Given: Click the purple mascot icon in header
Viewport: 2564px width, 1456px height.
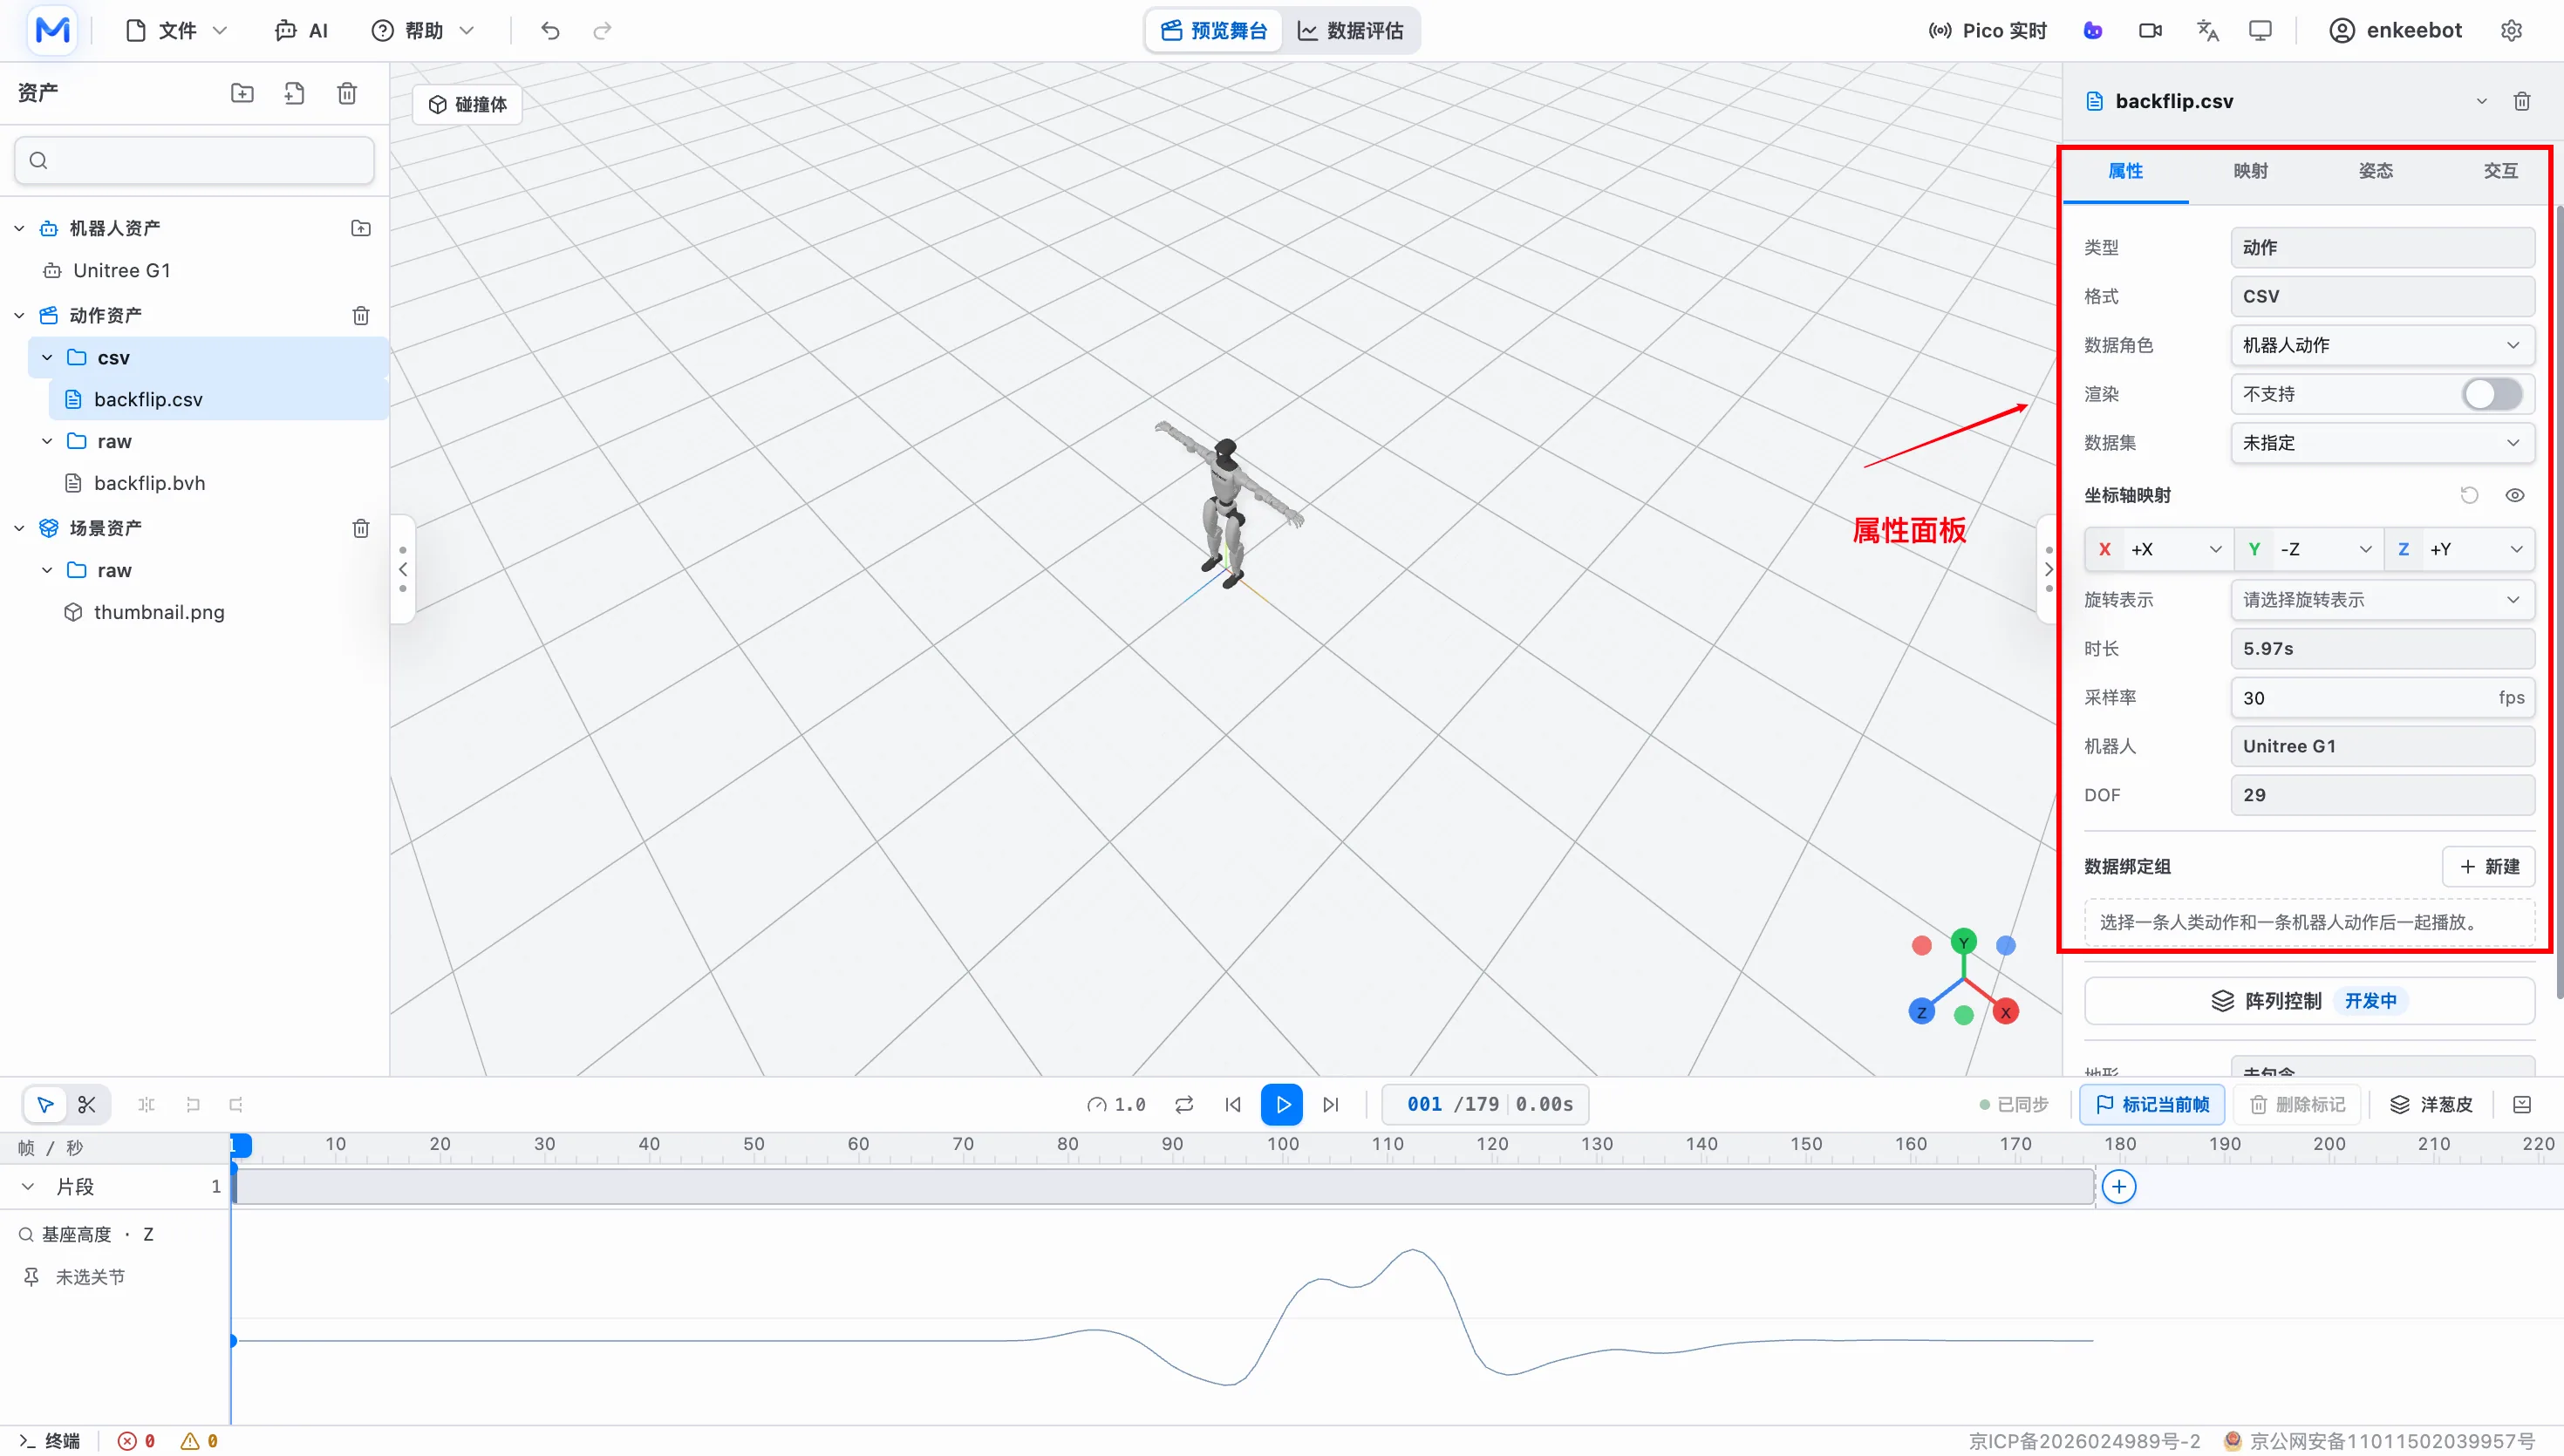Looking at the screenshot, I should pyautogui.click(x=2092, y=30).
